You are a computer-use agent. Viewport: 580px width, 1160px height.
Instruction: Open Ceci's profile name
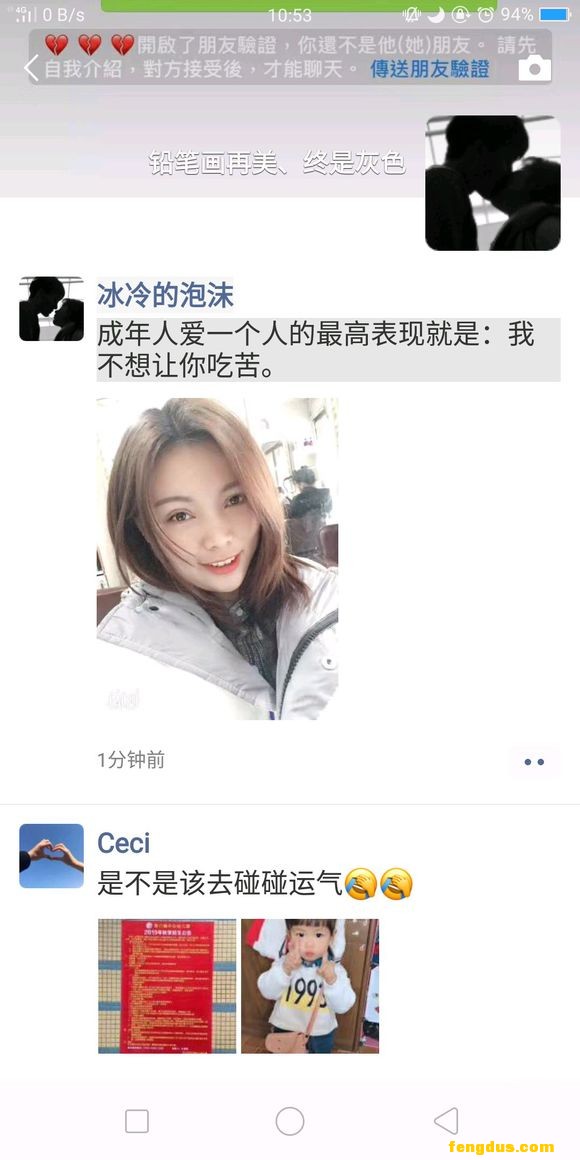tap(124, 843)
